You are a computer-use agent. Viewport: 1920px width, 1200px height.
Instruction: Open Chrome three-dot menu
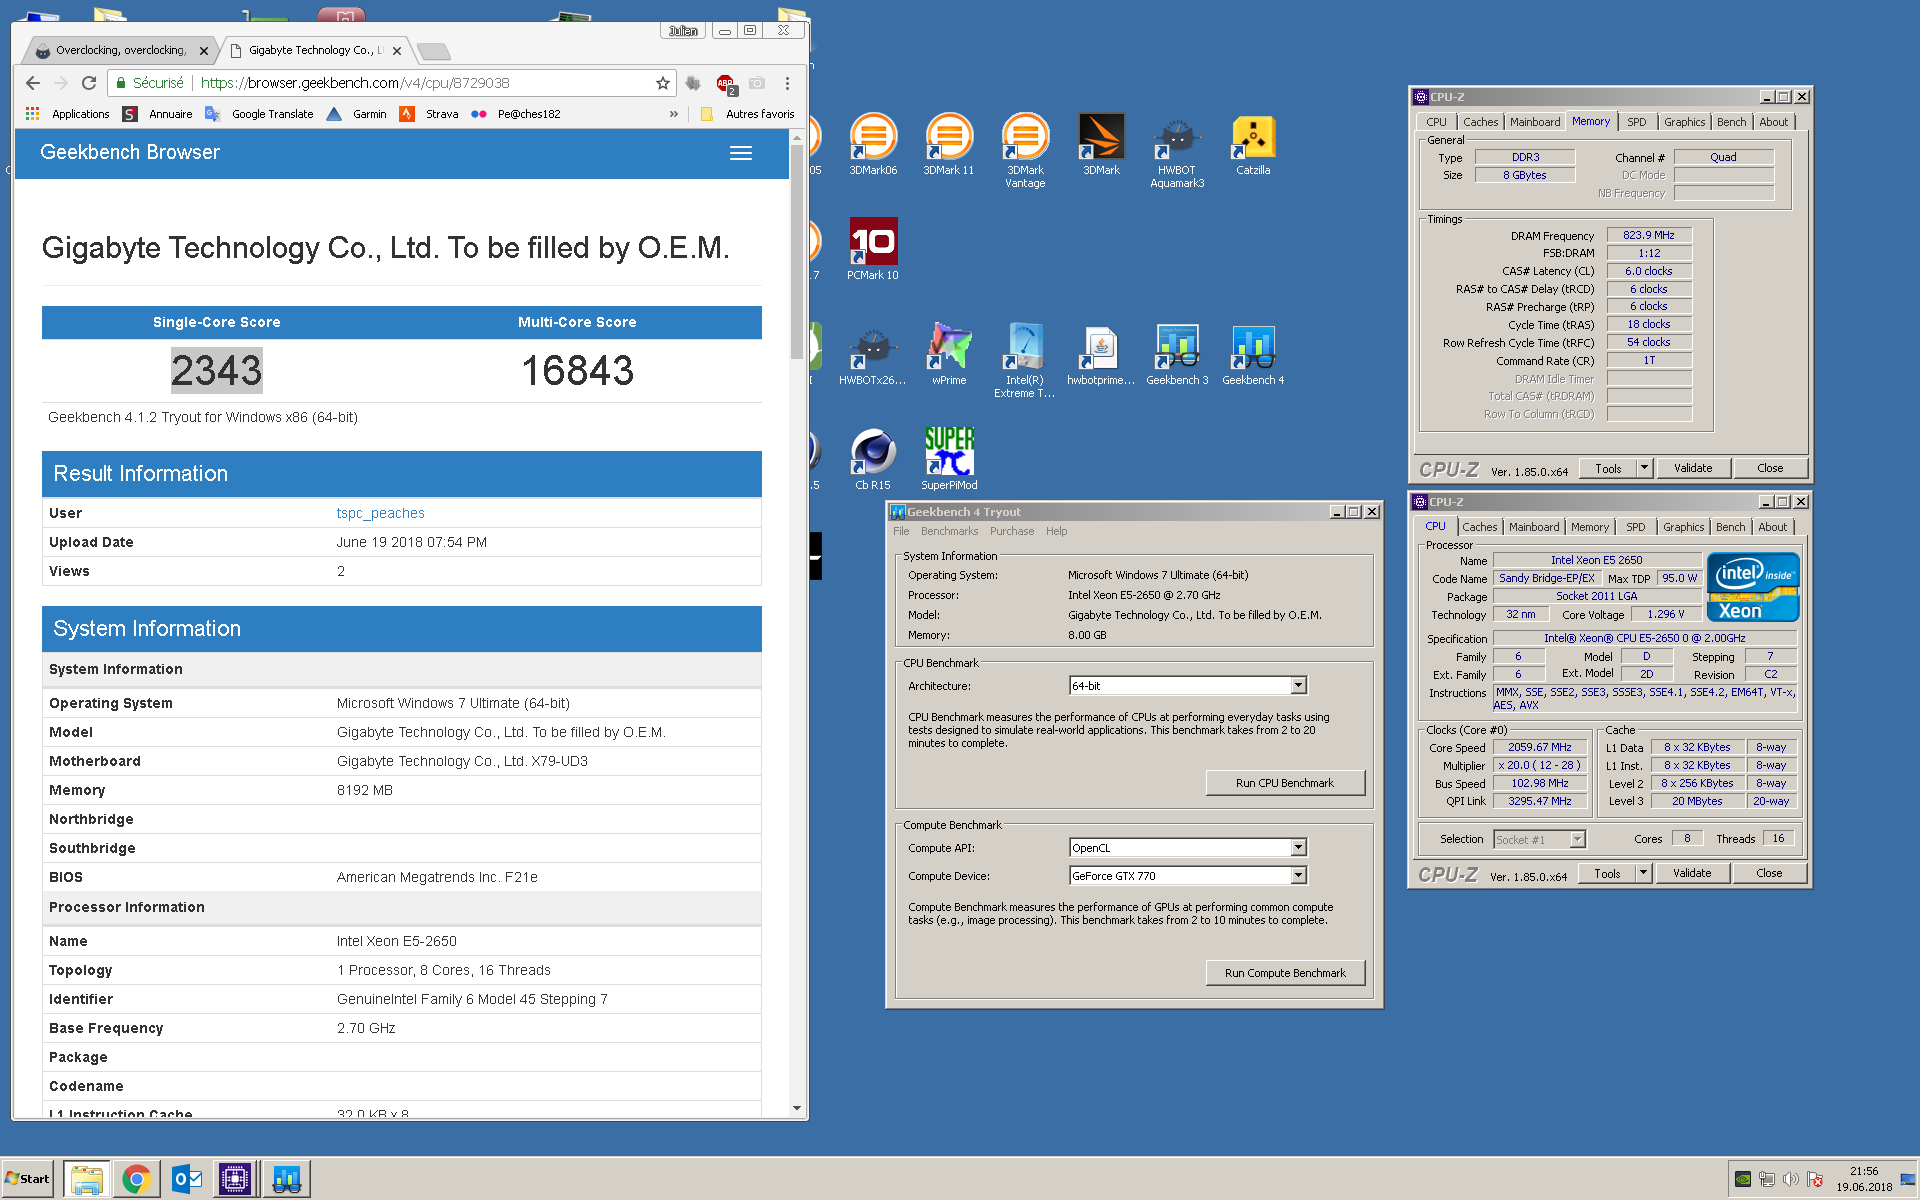pos(787,83)
